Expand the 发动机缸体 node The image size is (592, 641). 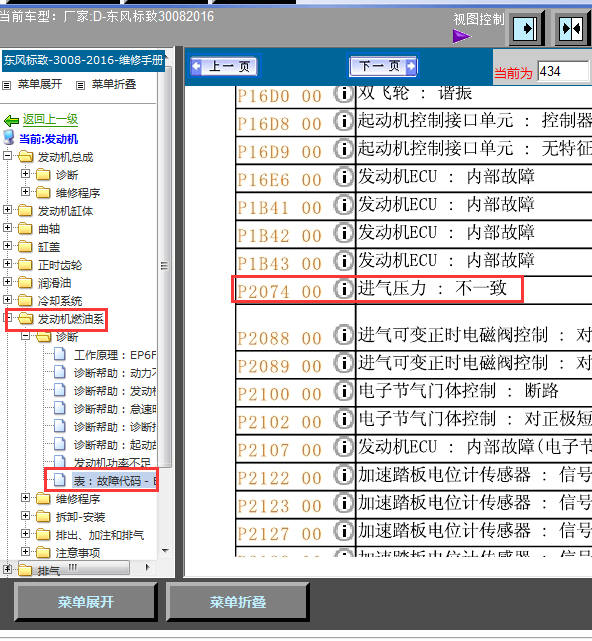[x=7, y=210]
